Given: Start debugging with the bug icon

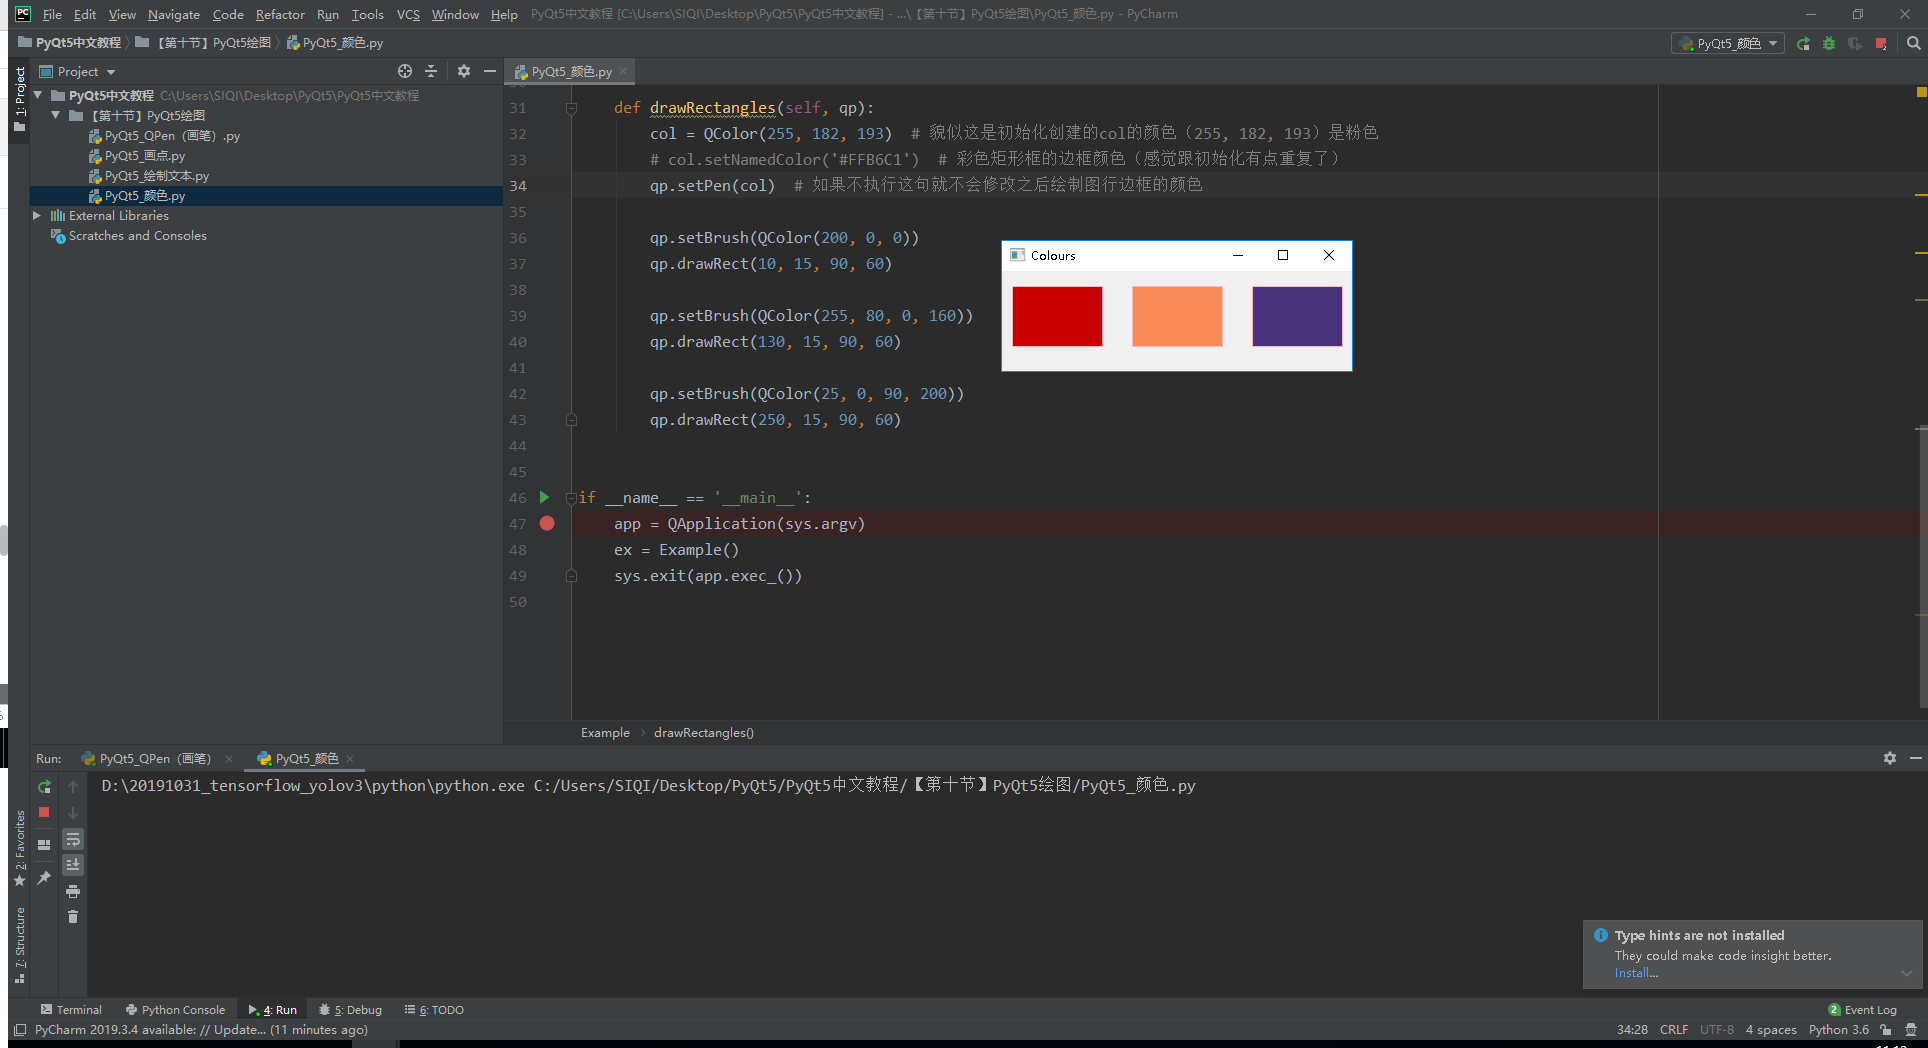Looking at the screenshot, I should pos(1828,43).
